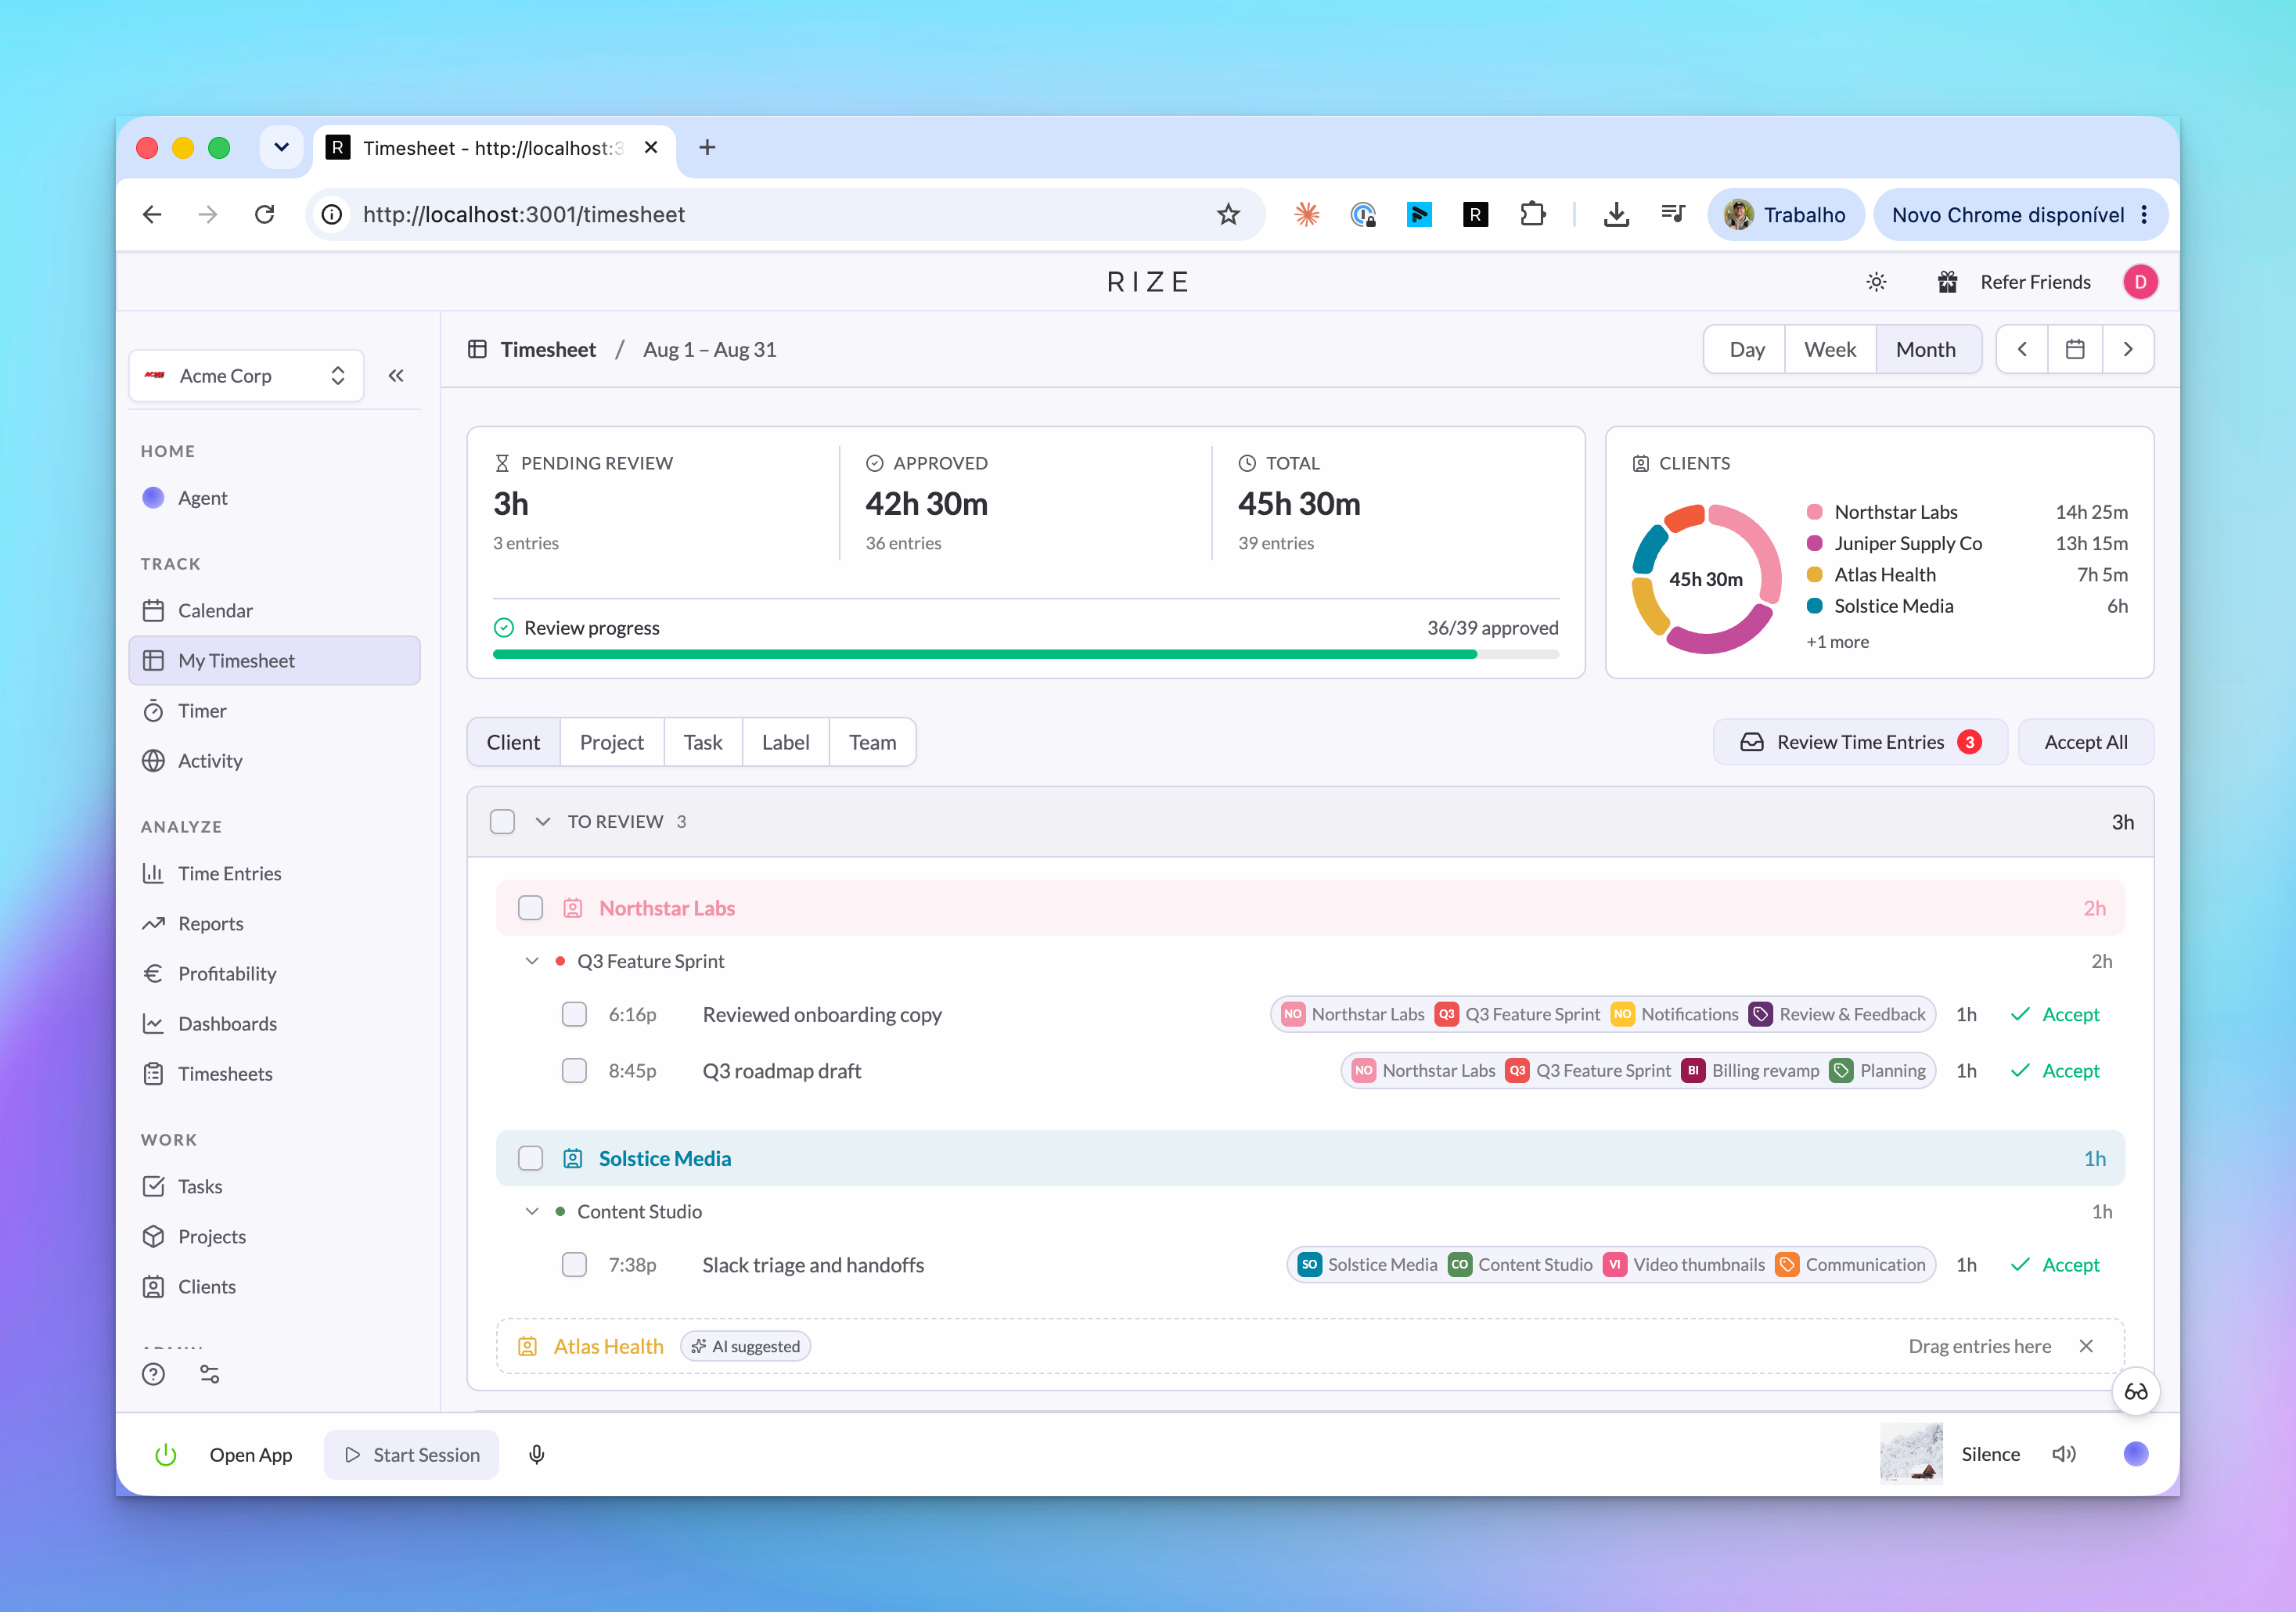Click the review progress bar

[1025, 654]
